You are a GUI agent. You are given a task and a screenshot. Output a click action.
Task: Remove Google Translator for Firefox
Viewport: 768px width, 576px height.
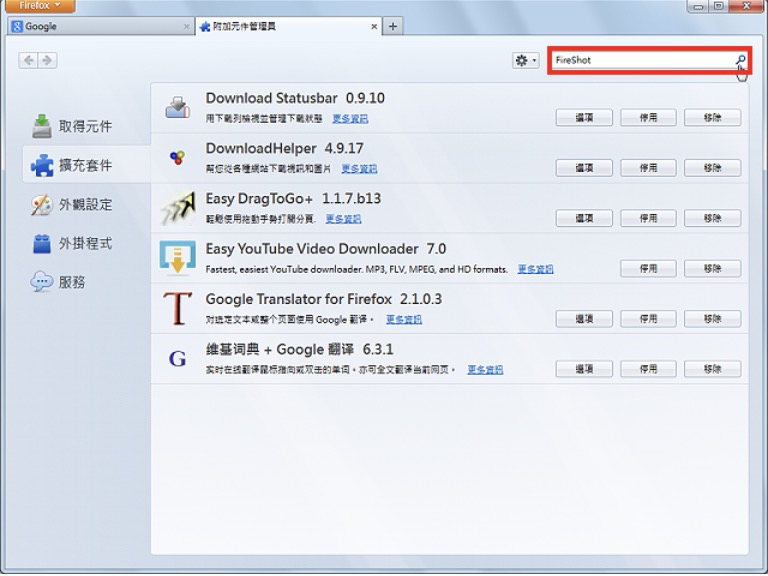pos(712,319)
